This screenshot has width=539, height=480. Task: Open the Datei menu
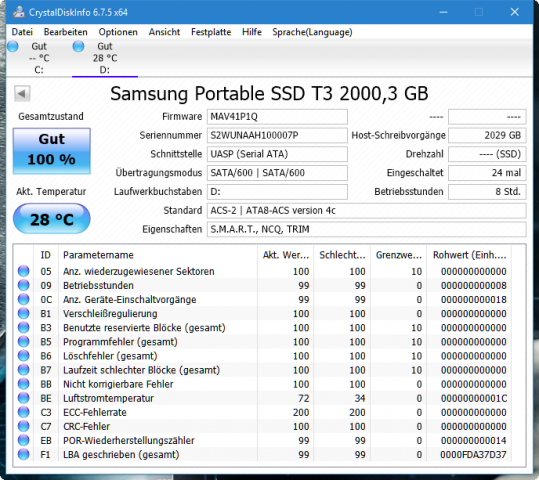point(22,32)
